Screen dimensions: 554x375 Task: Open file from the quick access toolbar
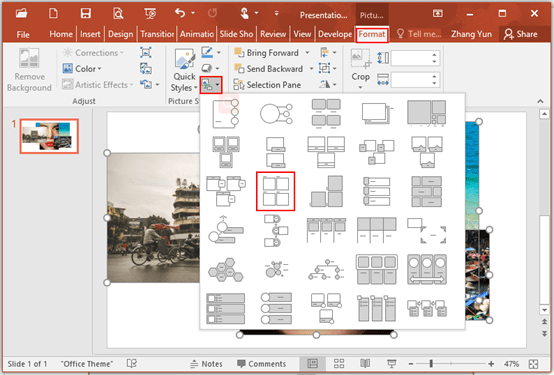point(22,13)
